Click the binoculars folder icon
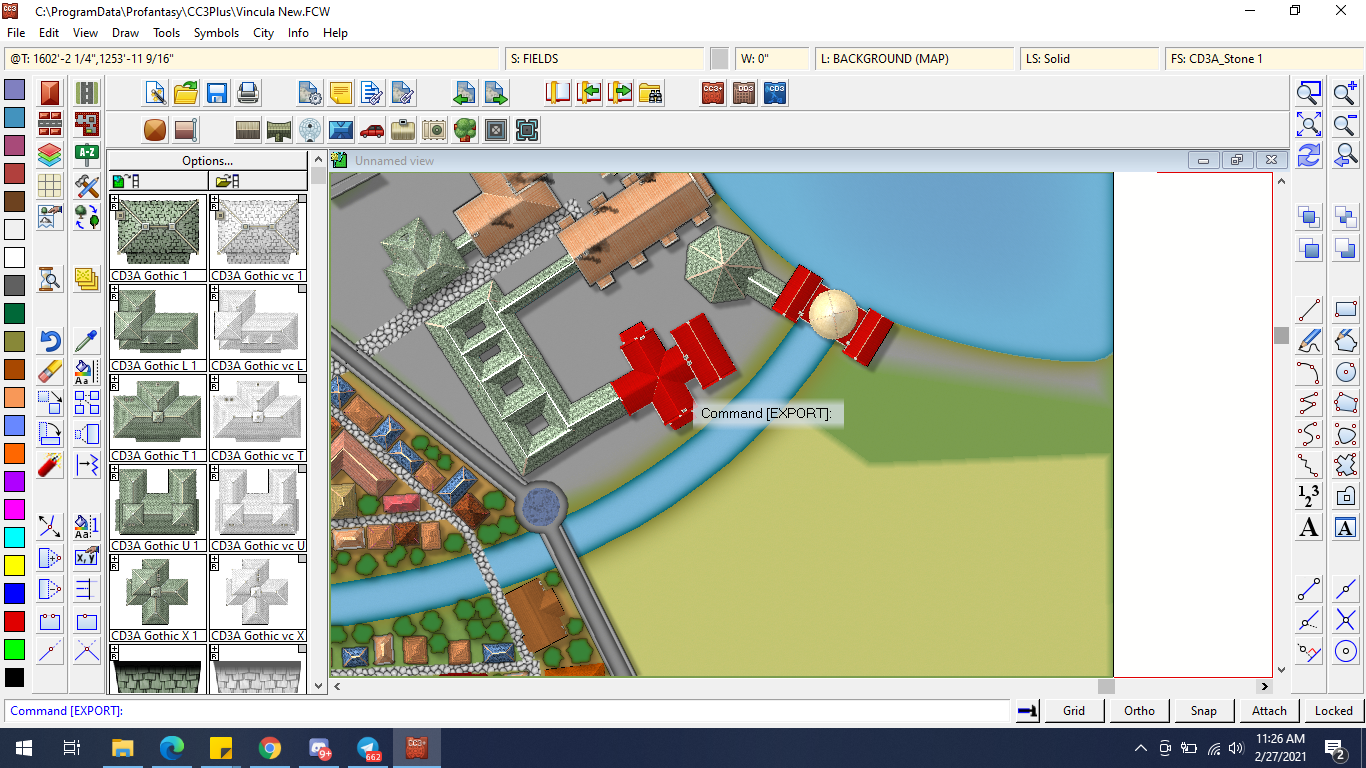The image size is (1366, 768). coord(651,94)
